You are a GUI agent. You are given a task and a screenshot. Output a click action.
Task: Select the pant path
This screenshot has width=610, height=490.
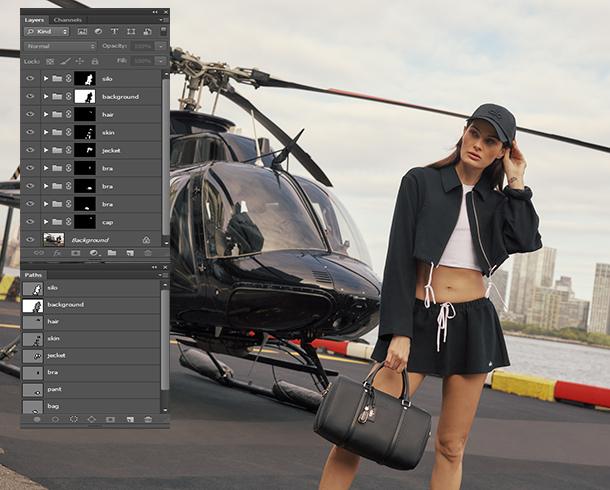[x=91, y=389]
